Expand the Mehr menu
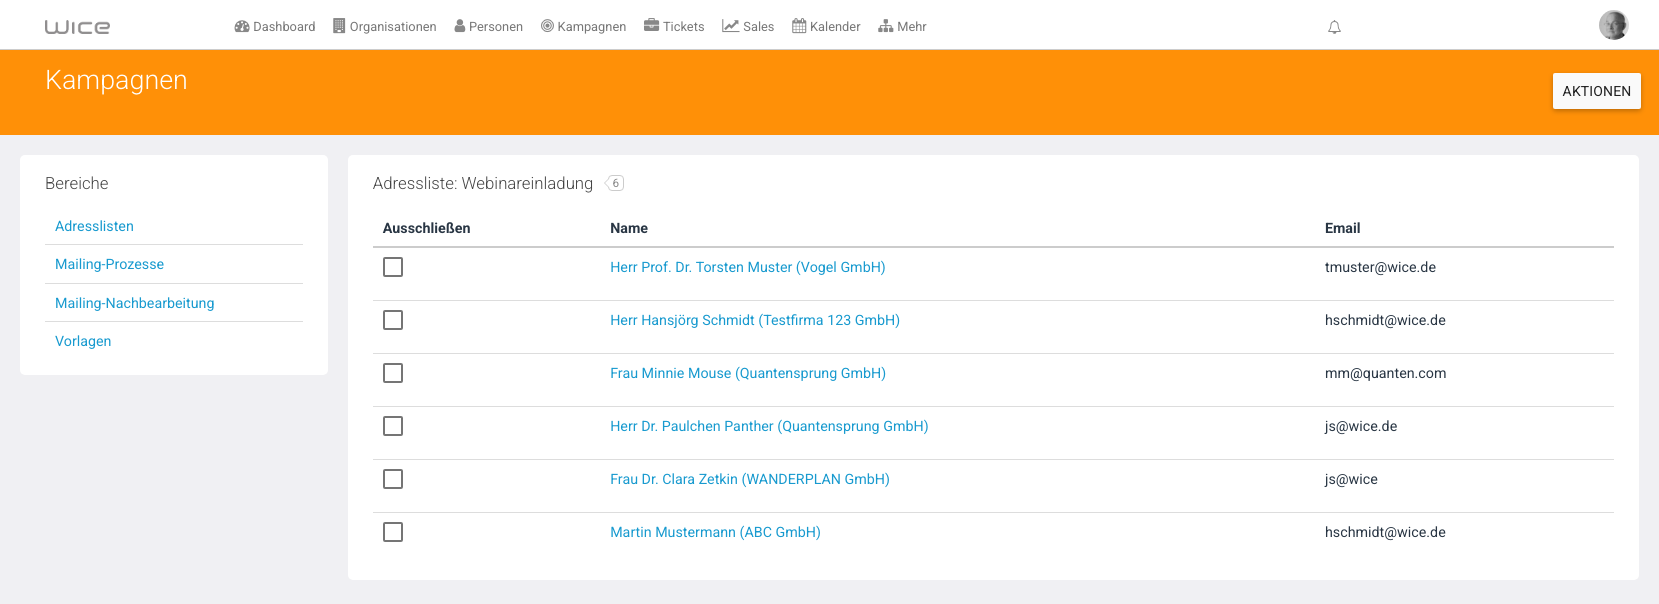 pos(902,27)
